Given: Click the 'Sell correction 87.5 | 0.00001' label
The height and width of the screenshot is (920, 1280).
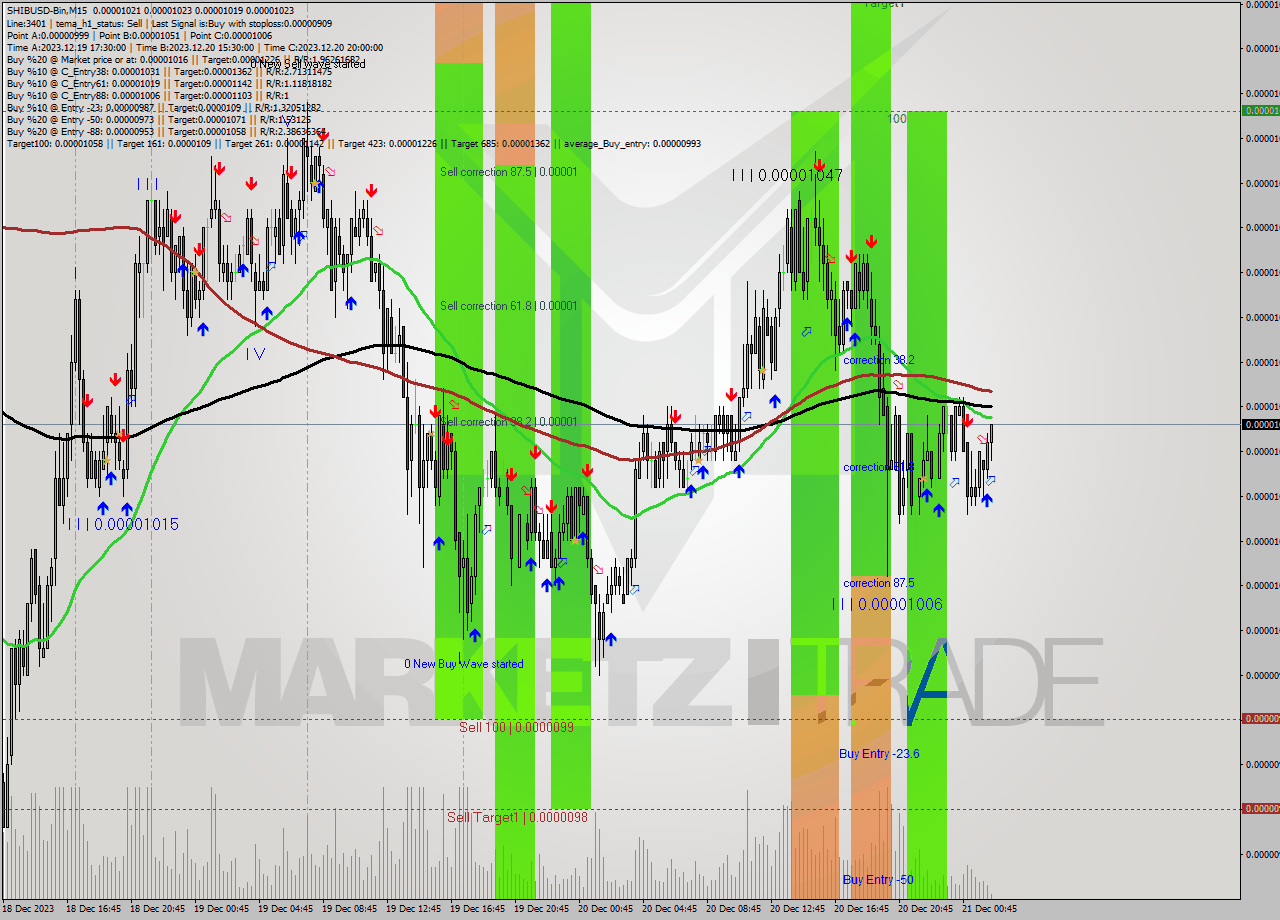Looking at the screenshot, I should point(509,172).
